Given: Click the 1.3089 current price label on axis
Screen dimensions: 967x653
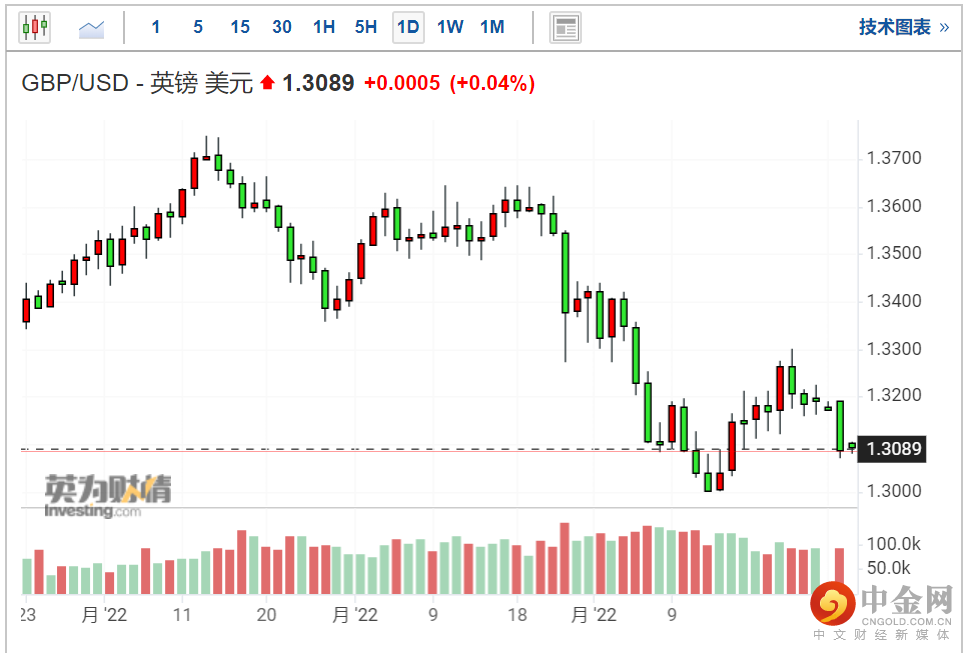Looking at the screenshot, I should (894, 448).
